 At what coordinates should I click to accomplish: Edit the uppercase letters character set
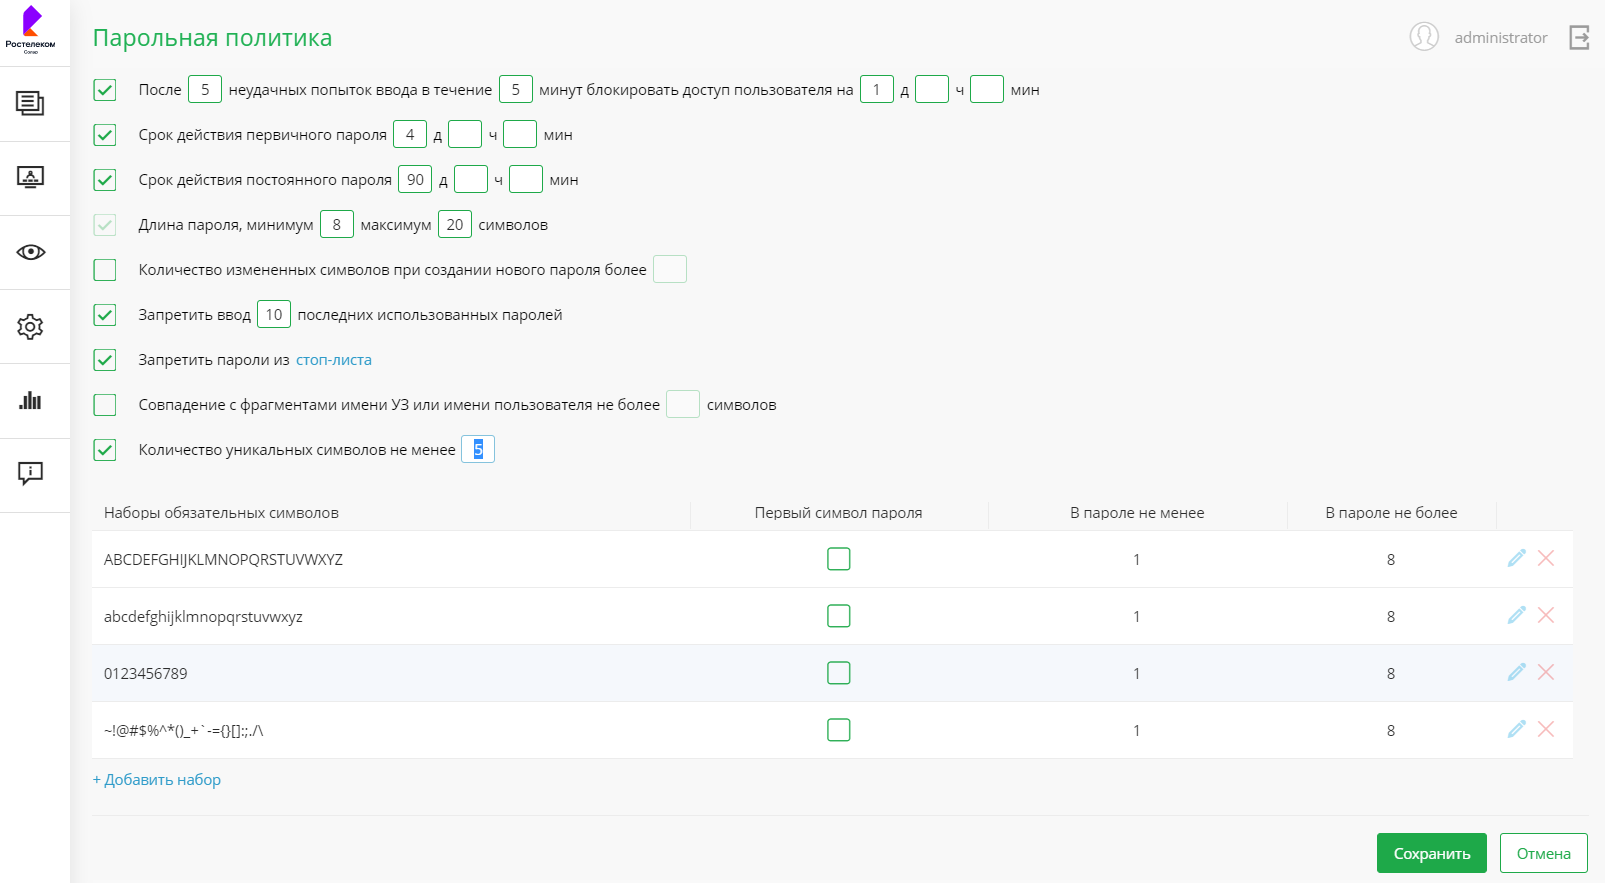coord(1516,558)
